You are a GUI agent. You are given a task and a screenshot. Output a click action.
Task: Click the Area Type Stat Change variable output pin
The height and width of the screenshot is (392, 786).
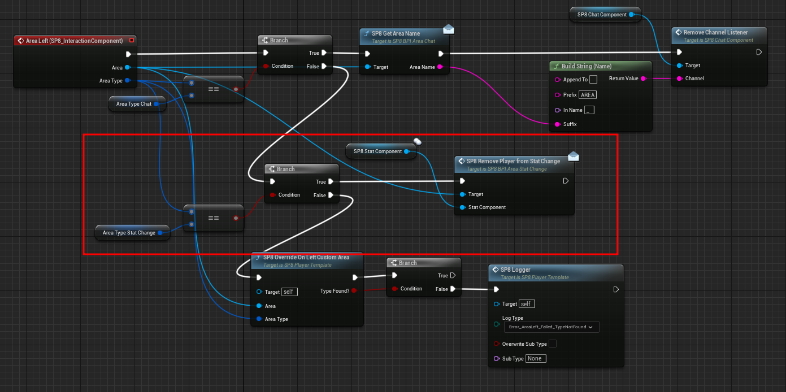[x=160, y=233]
